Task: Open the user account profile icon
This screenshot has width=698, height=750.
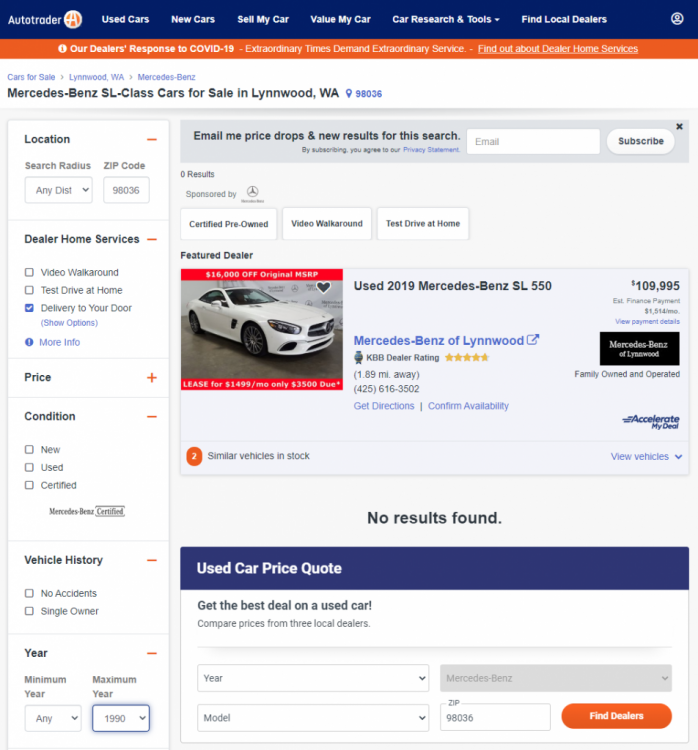Action: point(677,19)
